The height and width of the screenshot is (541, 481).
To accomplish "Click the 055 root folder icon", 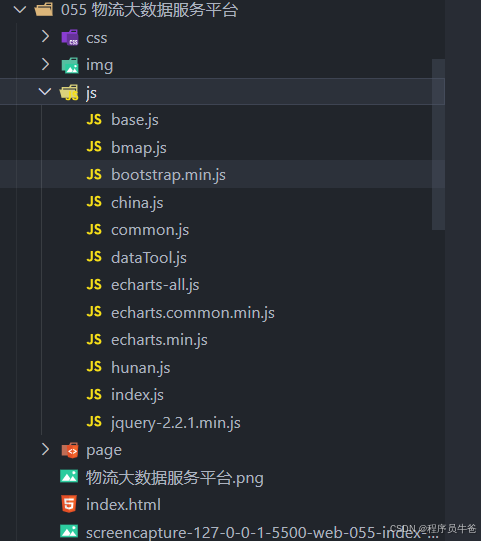I will click(x=44, y=9).
